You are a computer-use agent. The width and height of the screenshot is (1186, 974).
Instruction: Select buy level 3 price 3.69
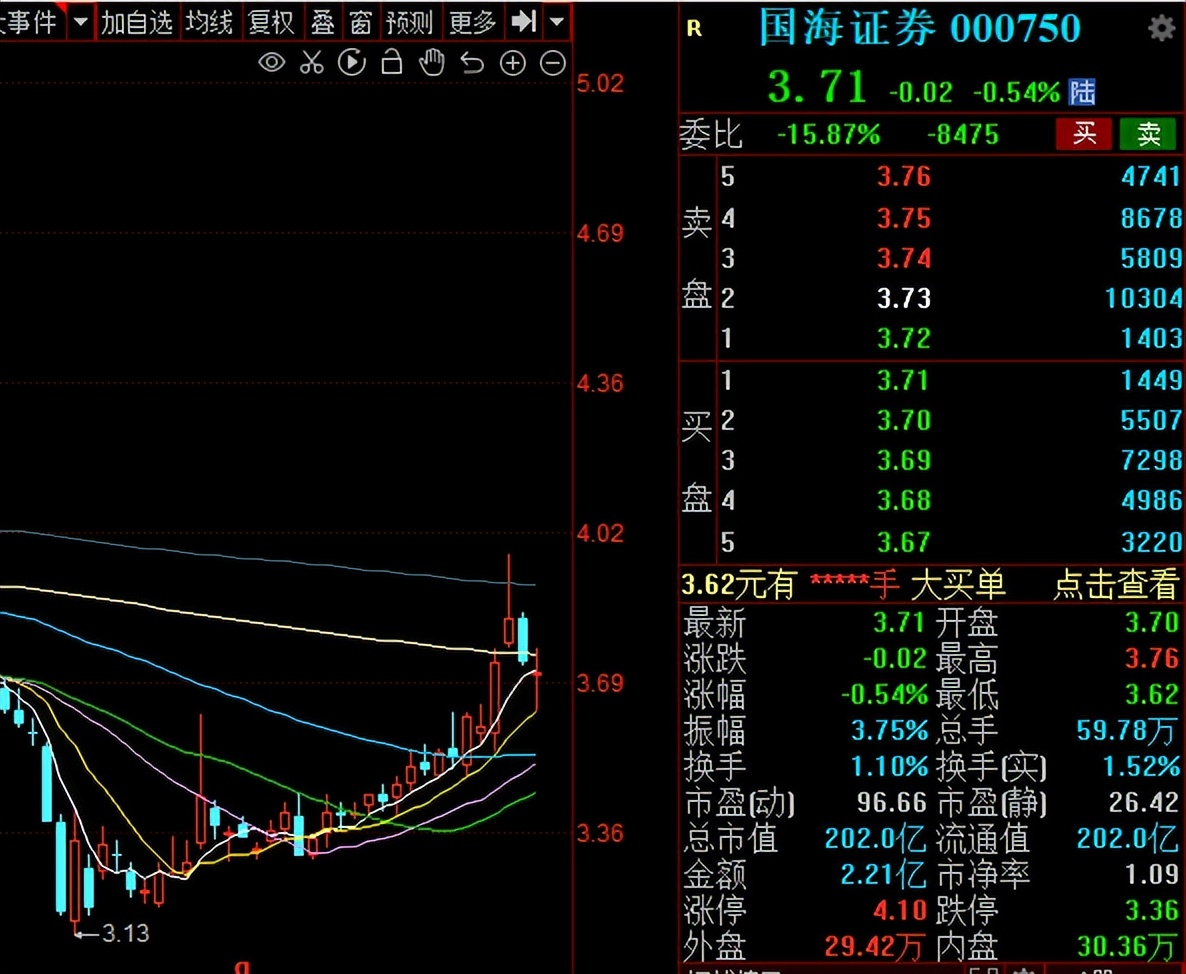(x=904, y=460)
